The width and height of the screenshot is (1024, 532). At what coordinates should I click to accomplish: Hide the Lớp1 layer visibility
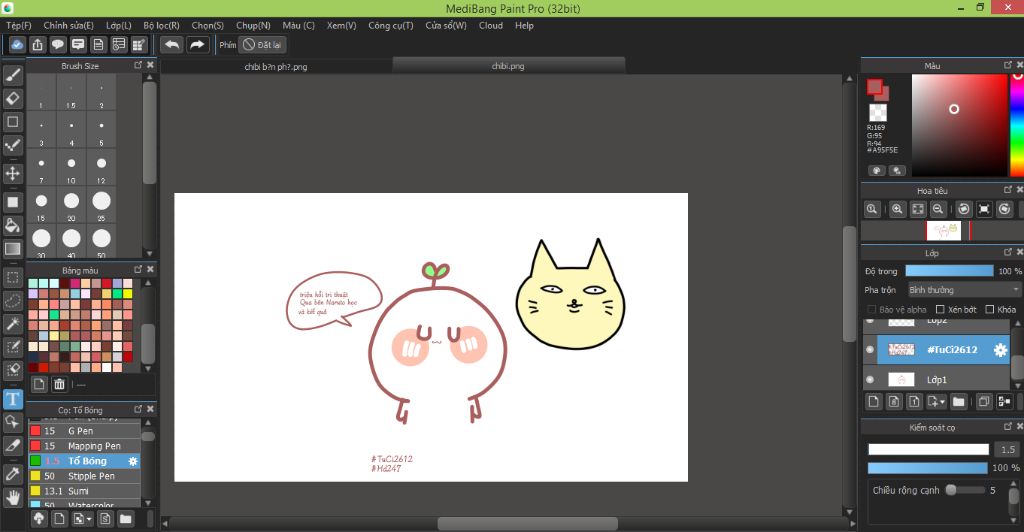870,379
